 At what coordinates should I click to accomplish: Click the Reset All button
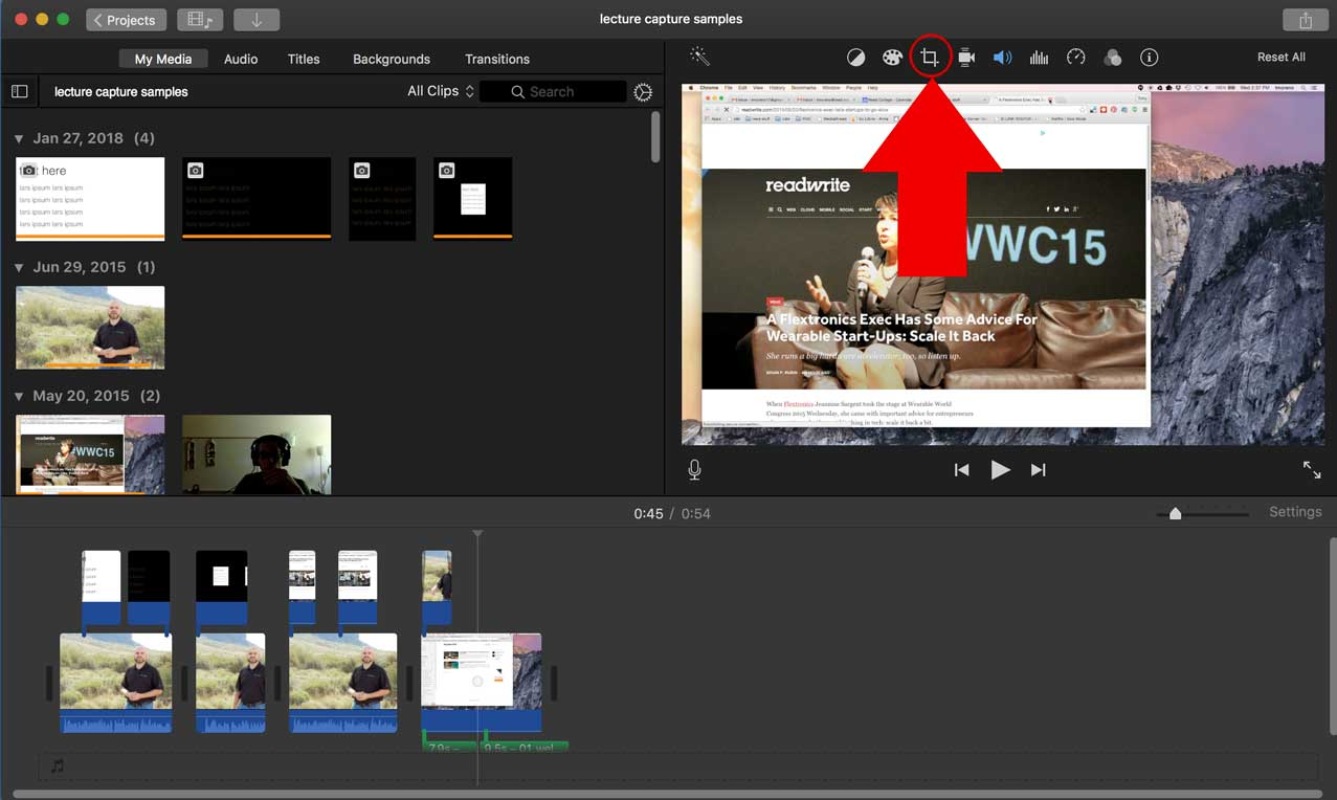1281,57
